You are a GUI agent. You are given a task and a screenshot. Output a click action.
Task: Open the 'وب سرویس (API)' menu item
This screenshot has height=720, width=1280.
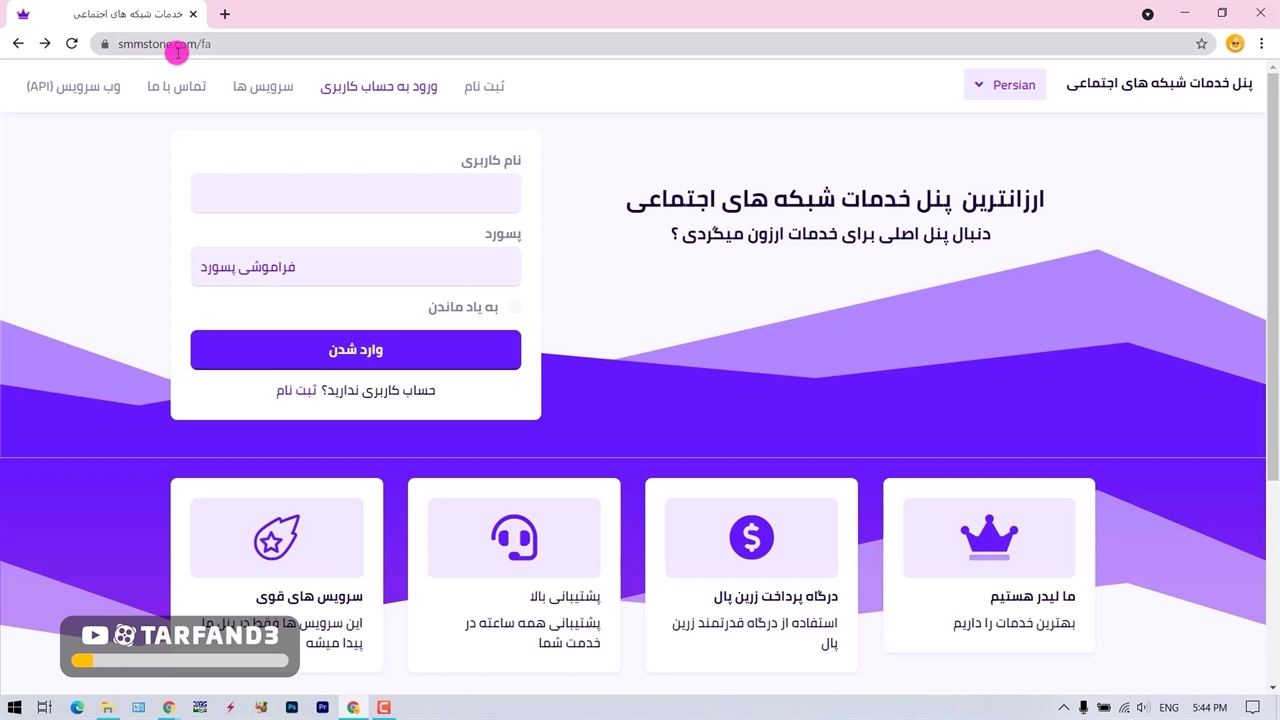(73, 86)
